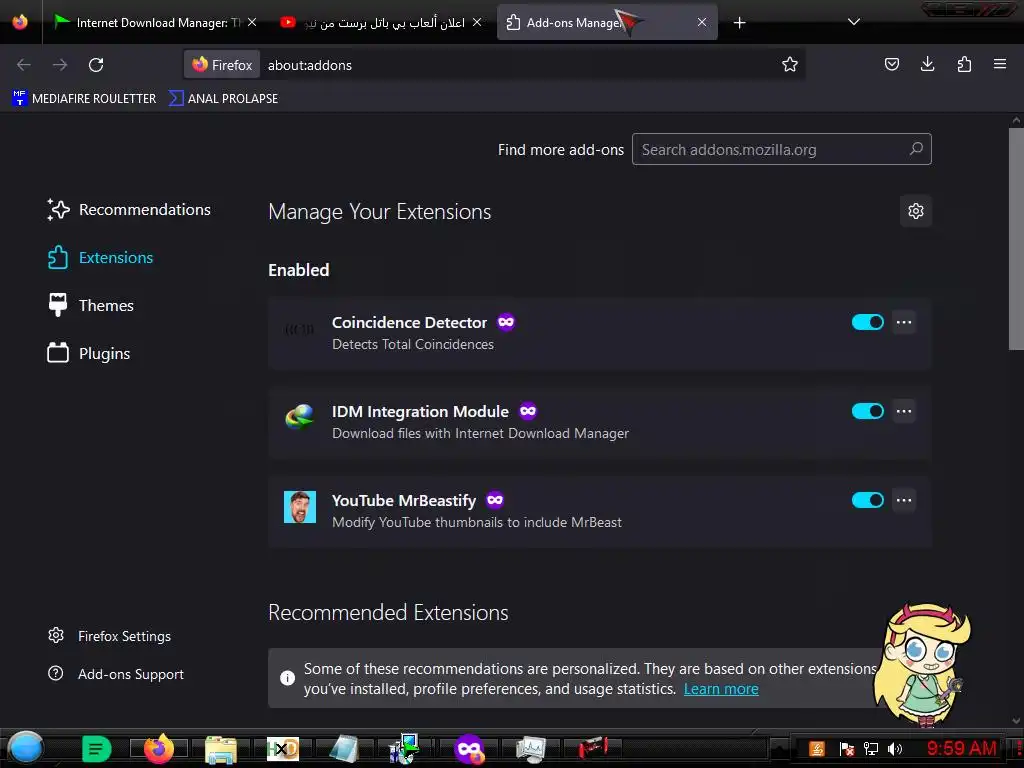Open private browsing mask taskbar icon
The width and height of the screenshot is (1024, 768).
(470, 749)
